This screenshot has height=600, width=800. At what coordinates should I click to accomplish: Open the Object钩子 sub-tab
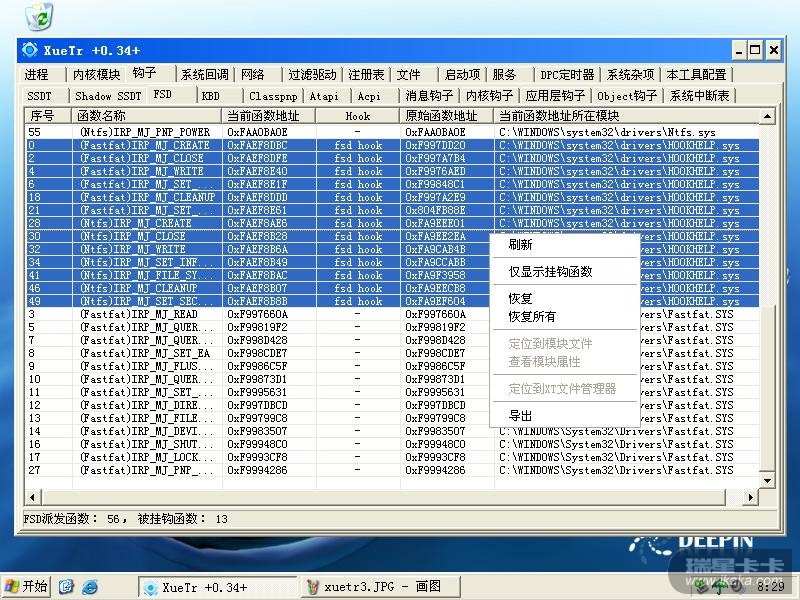pos(627,96)
